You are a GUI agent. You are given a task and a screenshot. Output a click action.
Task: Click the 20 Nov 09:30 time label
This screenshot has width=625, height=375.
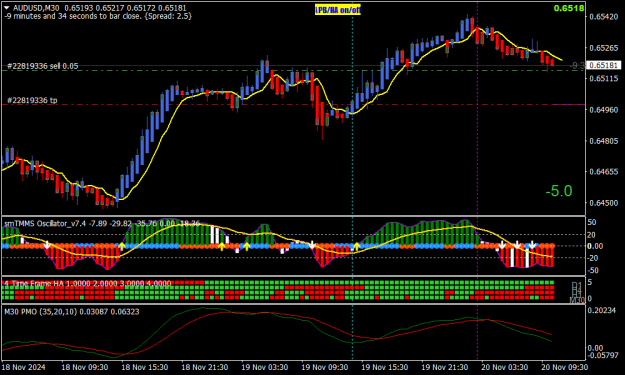[x=564, y=367]
